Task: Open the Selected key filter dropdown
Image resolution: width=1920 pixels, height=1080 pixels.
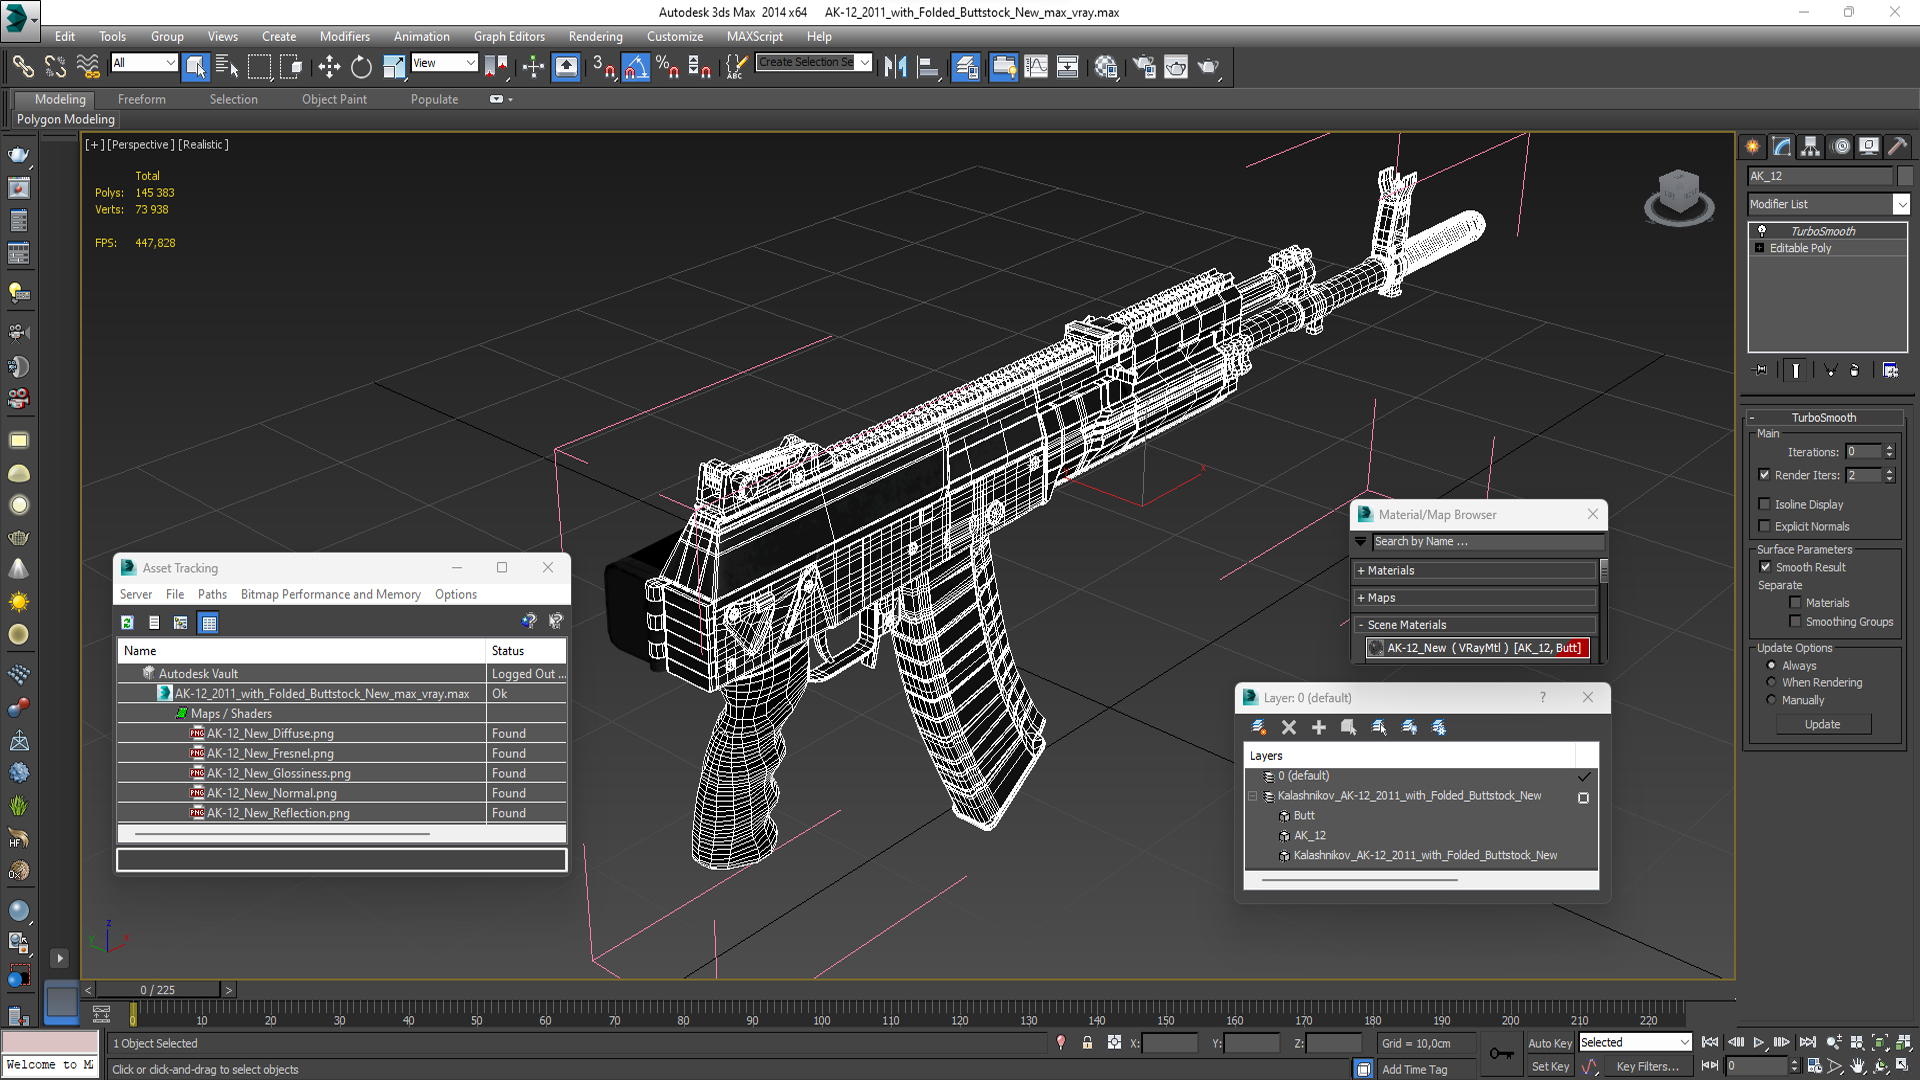Action: click(1684, 1042)
